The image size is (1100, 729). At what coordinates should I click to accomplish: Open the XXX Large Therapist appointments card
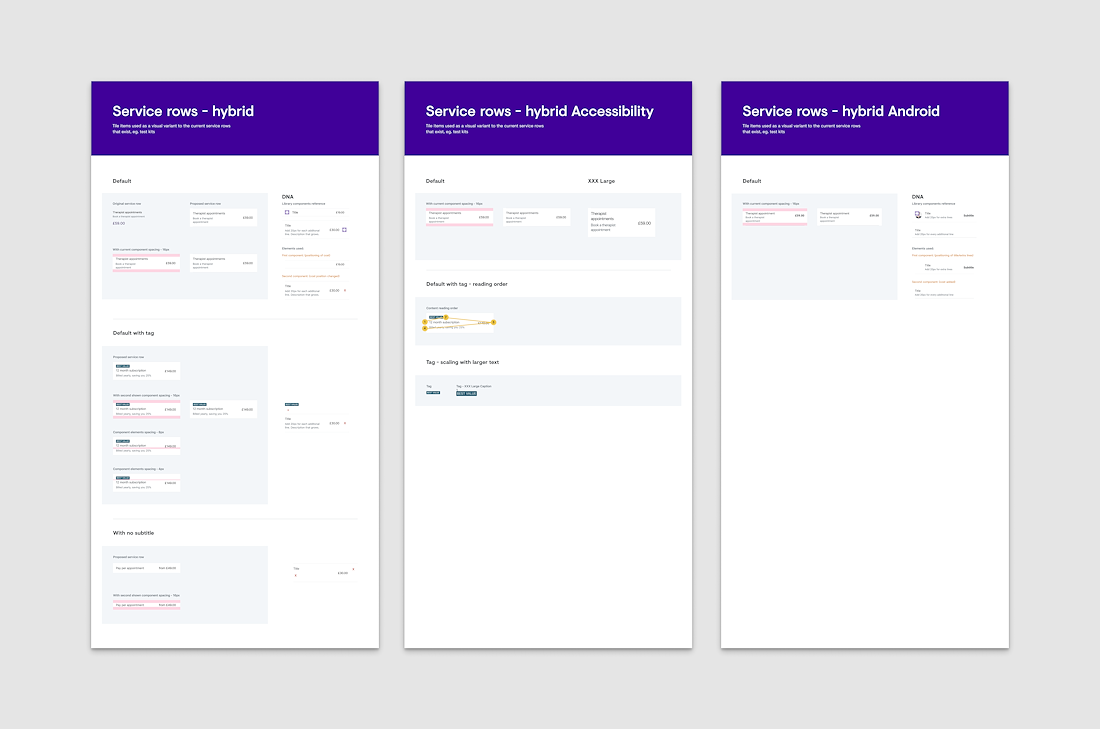[x=622, y=222]
